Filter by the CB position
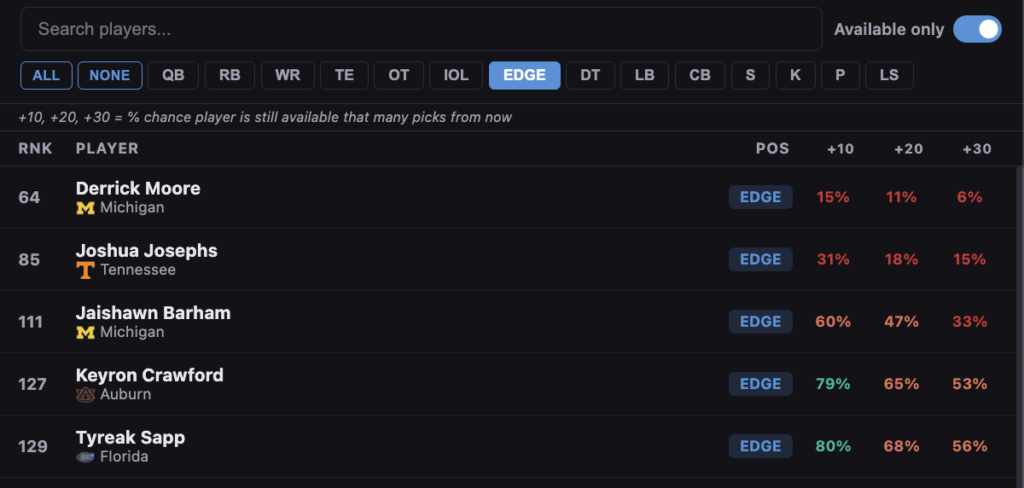 pos(700,75)
